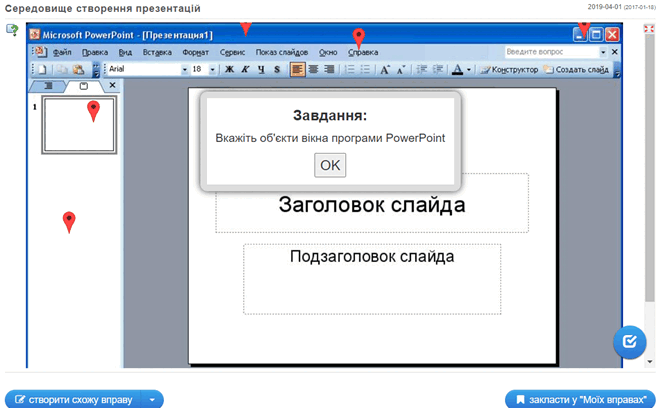Viewport: 664px width, 408px height.
Task: Click the Increase indent icon
Action: [437, 69]
